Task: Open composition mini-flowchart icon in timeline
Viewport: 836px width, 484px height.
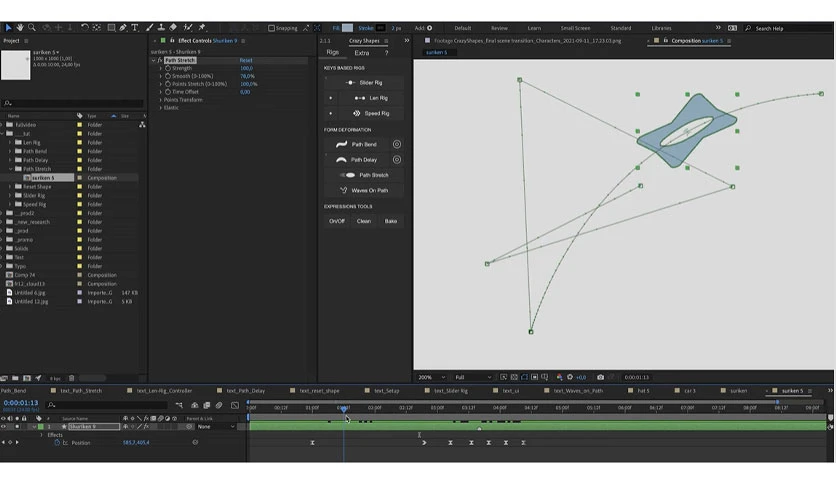Action: pos(179,406)
